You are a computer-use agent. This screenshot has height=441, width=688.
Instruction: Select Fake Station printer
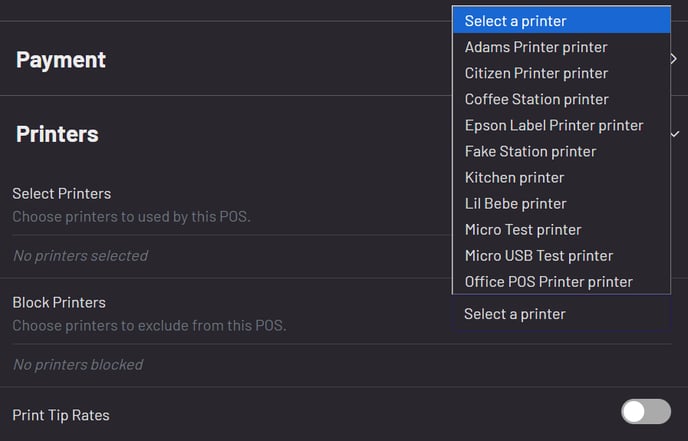[x=530, y=151]
